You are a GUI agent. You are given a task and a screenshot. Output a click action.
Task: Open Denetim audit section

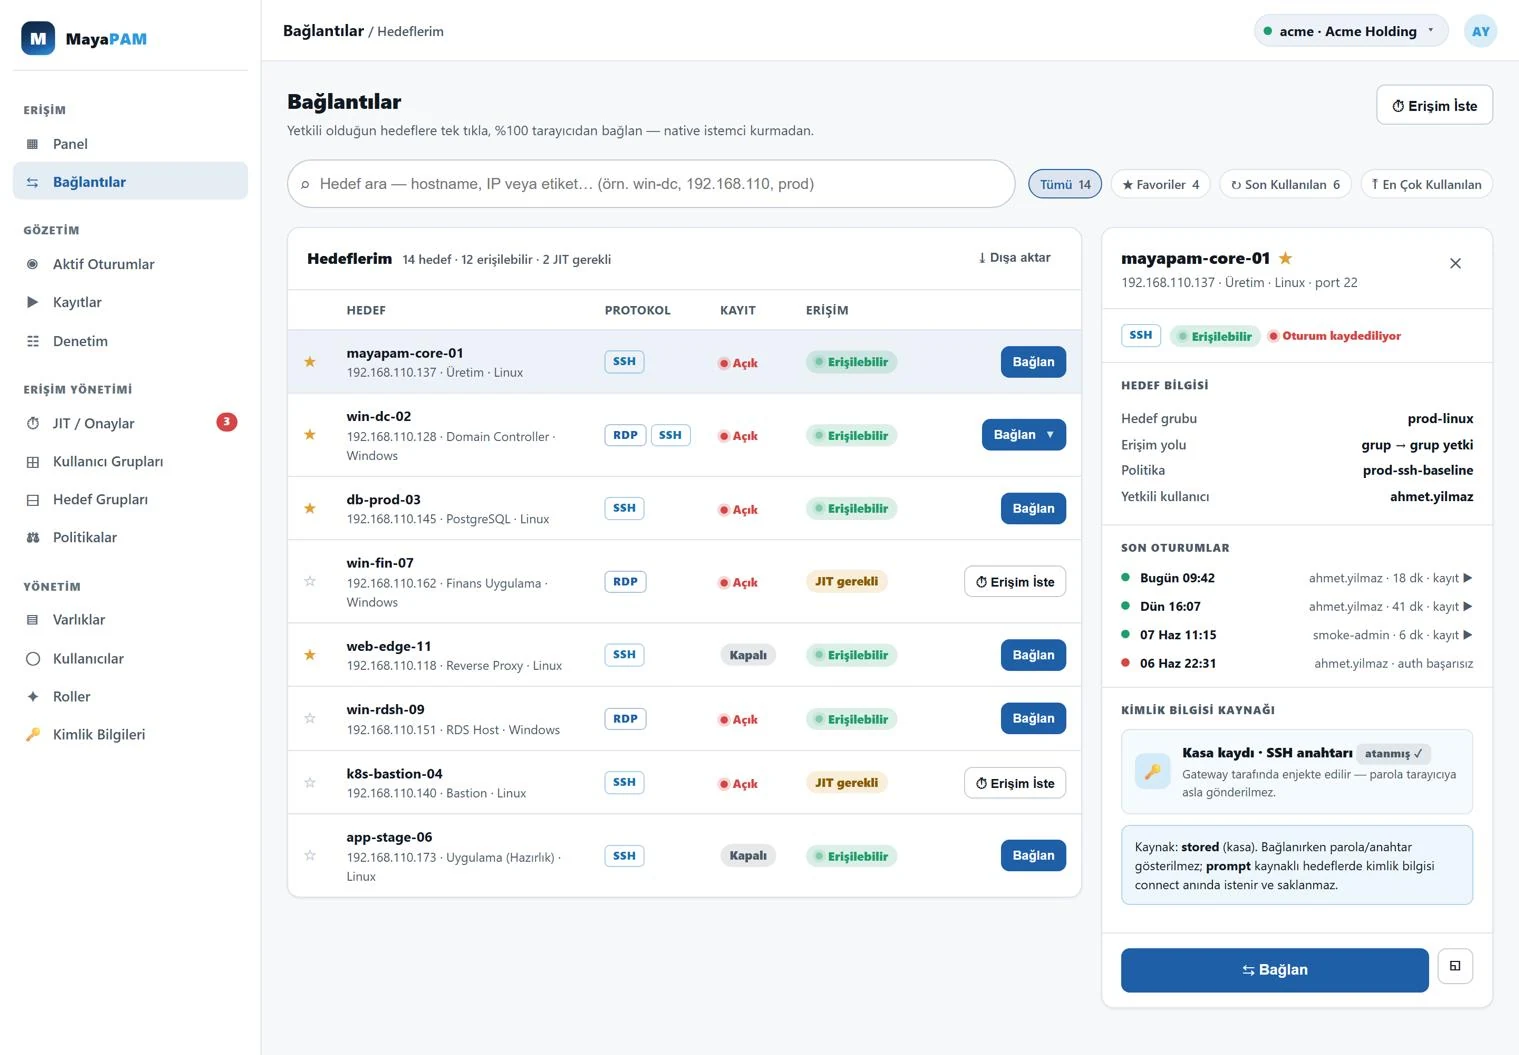pyautogui.click(x=130, y=341)
